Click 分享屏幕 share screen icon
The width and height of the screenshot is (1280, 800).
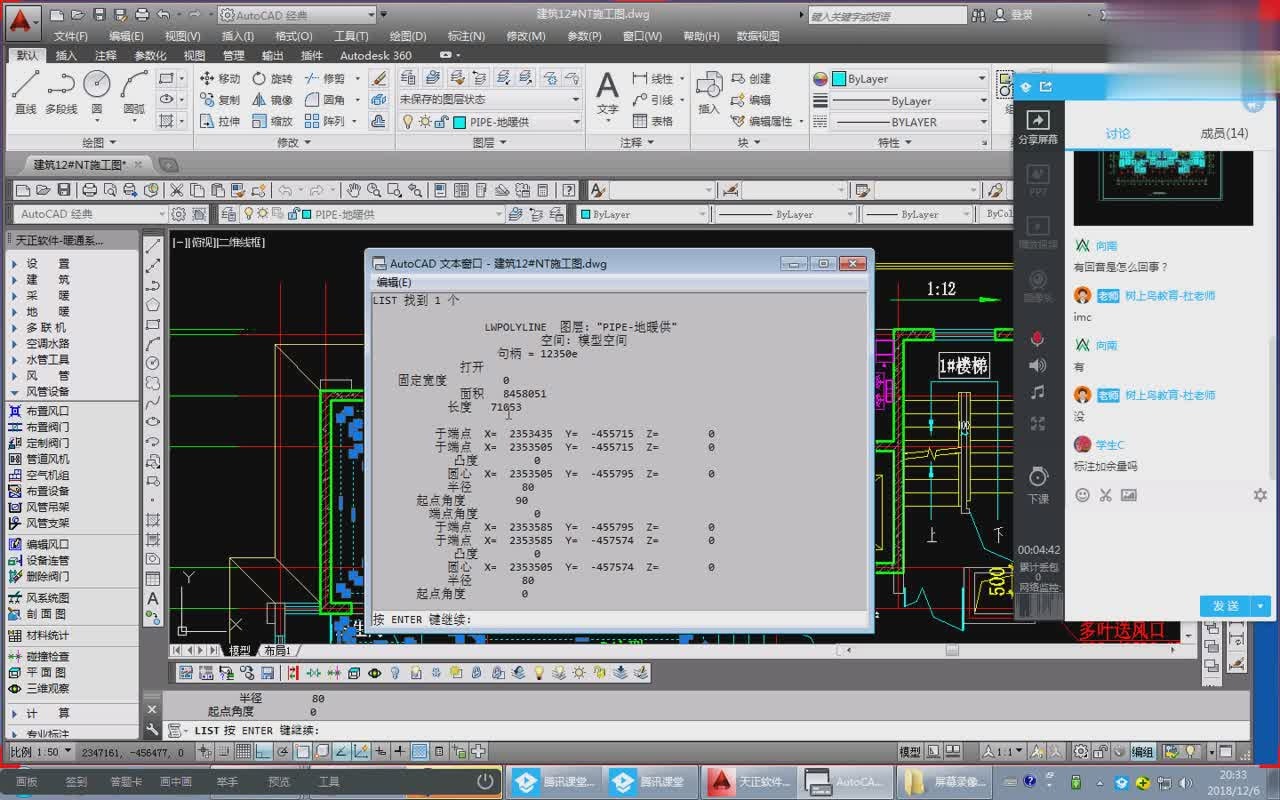(1038, 126)
